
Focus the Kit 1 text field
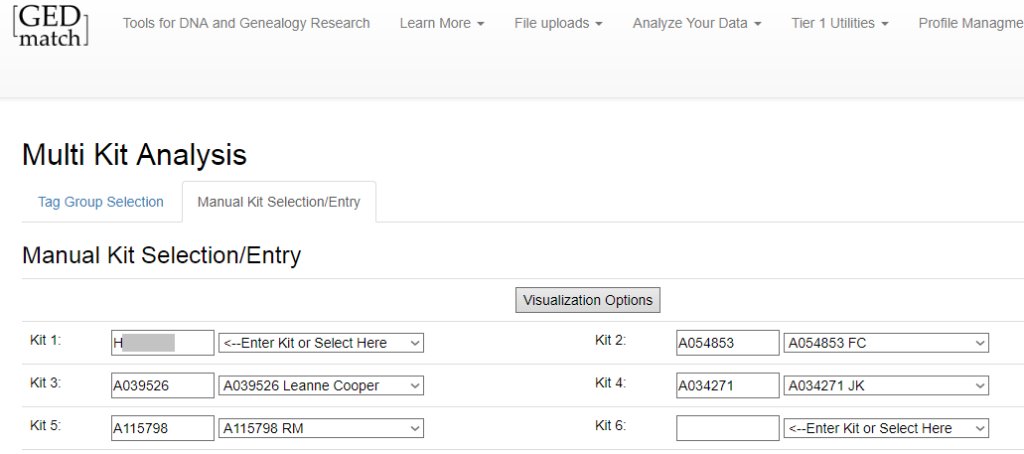tap(163, 343)
